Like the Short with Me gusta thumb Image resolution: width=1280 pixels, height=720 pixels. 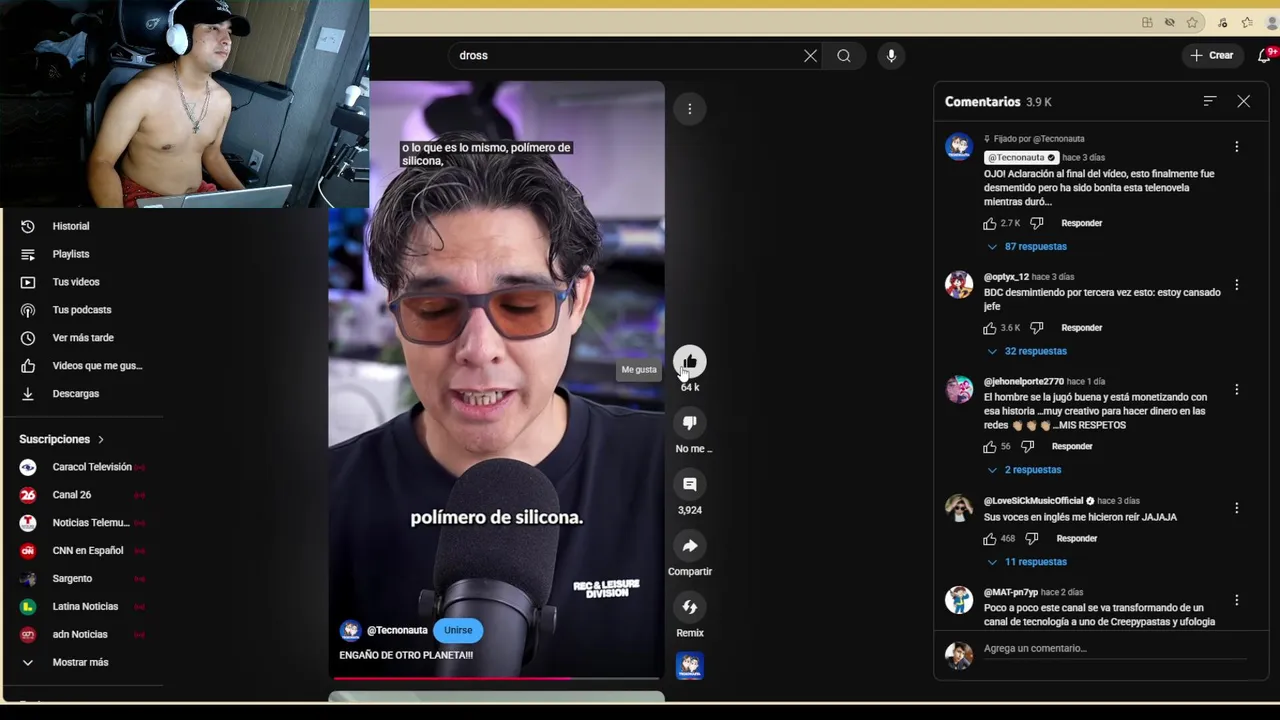click(689, 362)
